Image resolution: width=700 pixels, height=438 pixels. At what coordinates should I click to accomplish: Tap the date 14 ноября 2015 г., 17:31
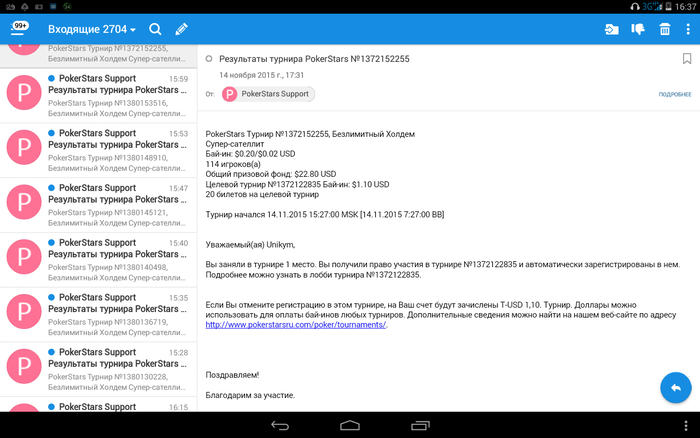pyautogui.click(x=261, y=75)
